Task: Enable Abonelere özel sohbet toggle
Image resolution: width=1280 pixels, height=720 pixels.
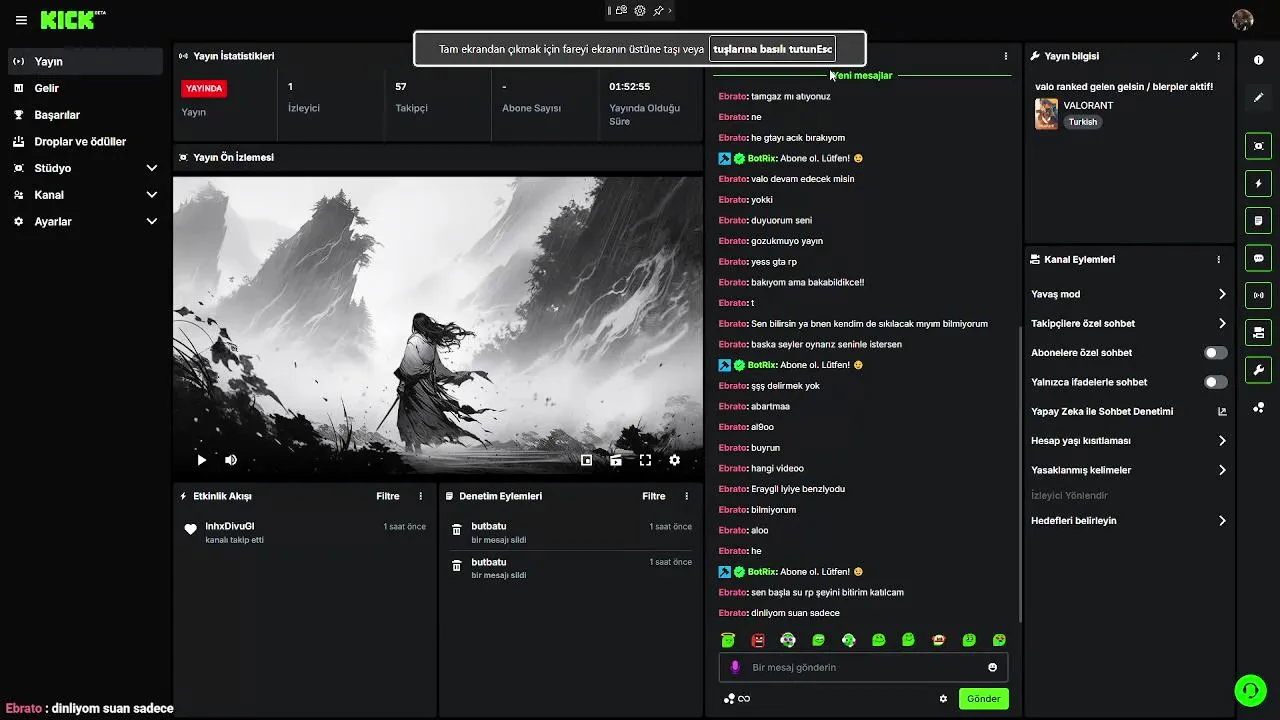Action: pos(1215,353)
